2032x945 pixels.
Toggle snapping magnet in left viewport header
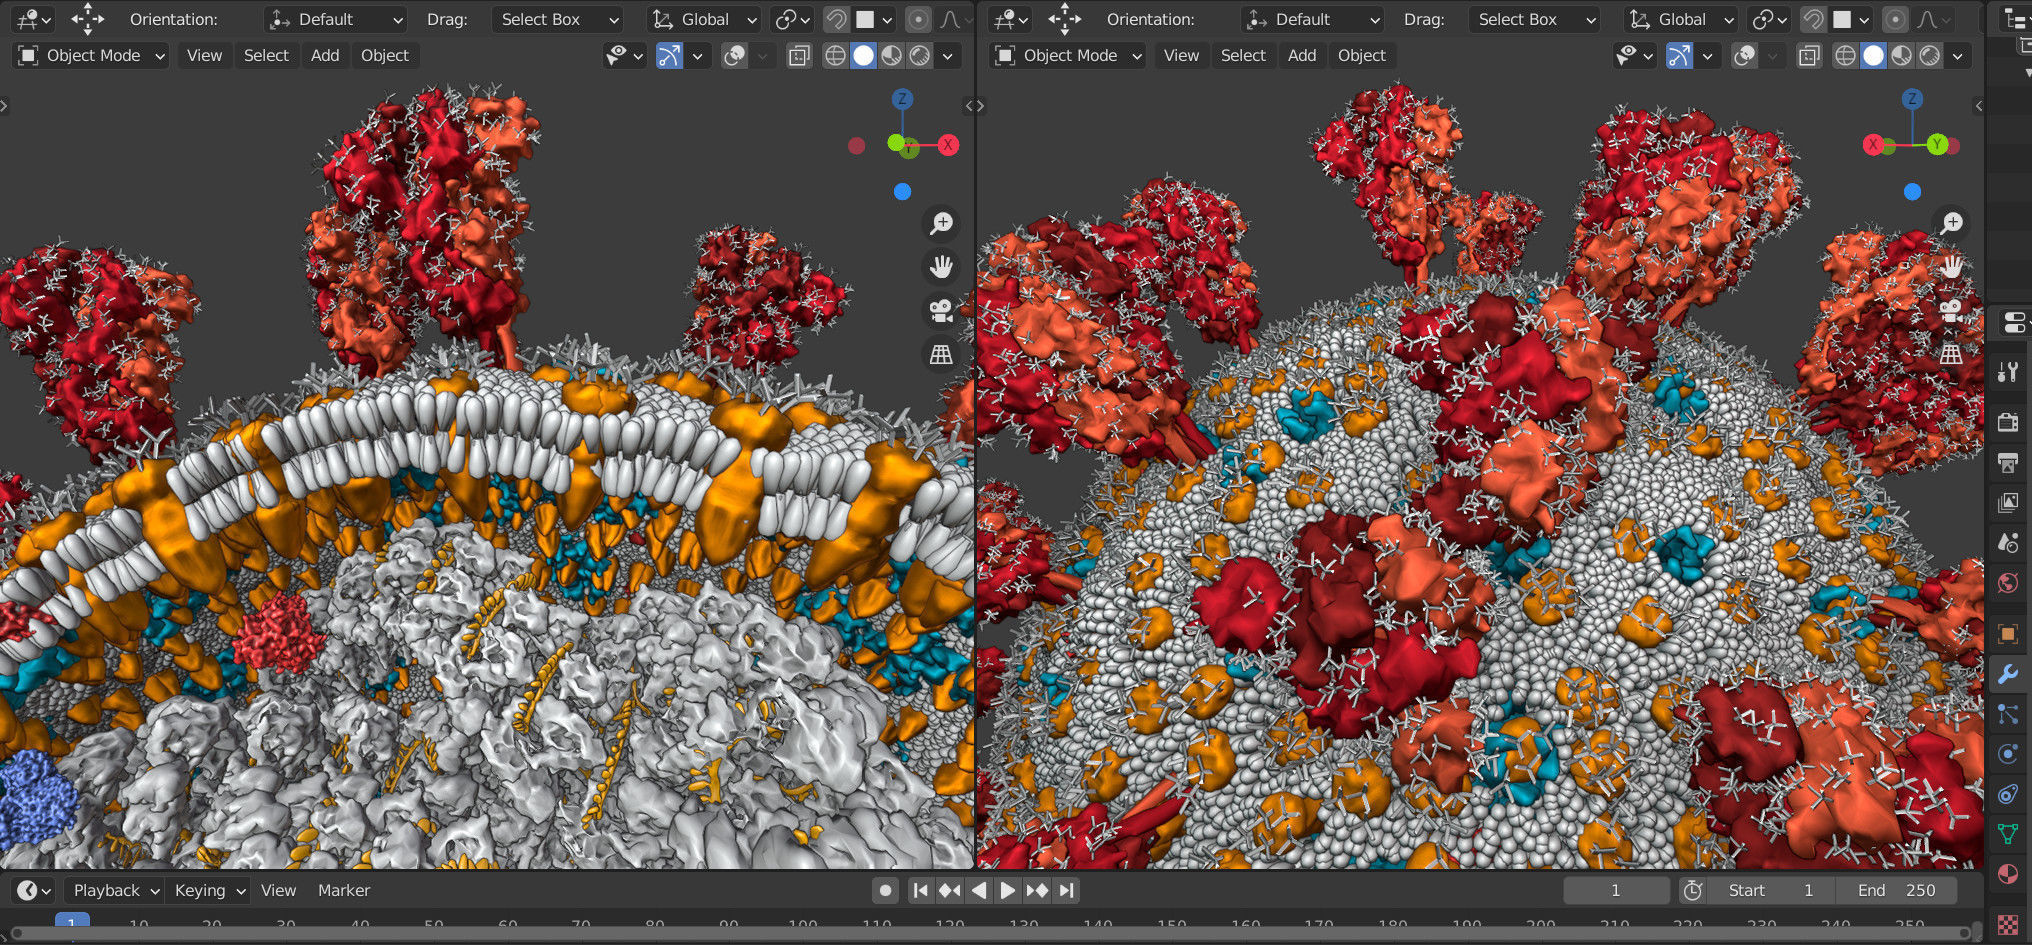(836, 19)
